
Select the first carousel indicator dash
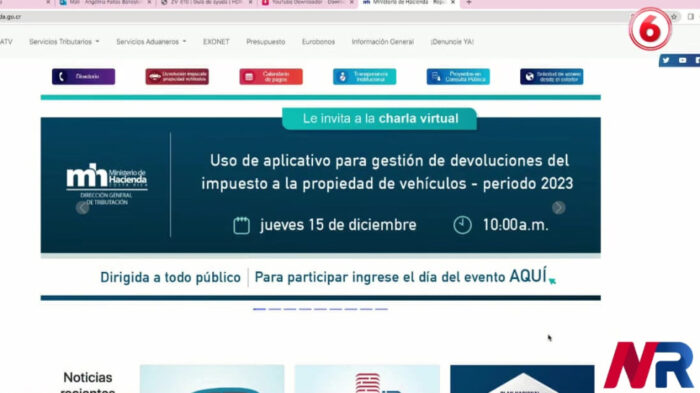click(x=259, y=309)
